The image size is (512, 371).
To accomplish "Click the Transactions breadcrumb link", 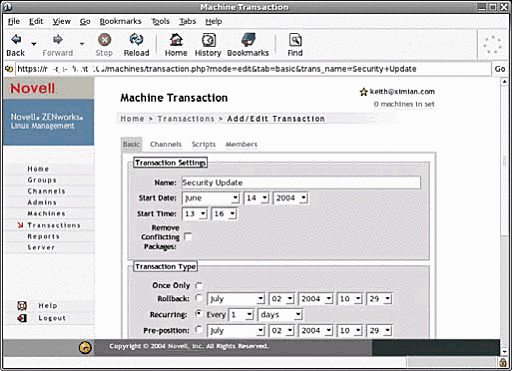I will (186, 119).
